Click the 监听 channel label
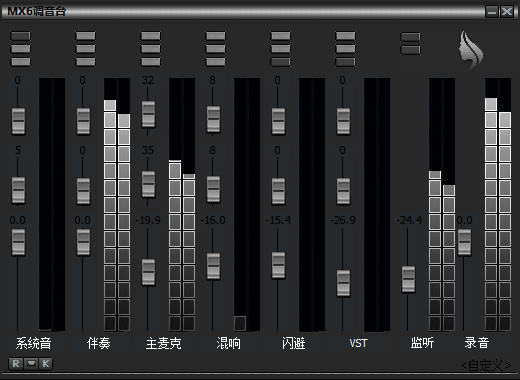This screenshot has height=380, width=520. click(422, 343)
